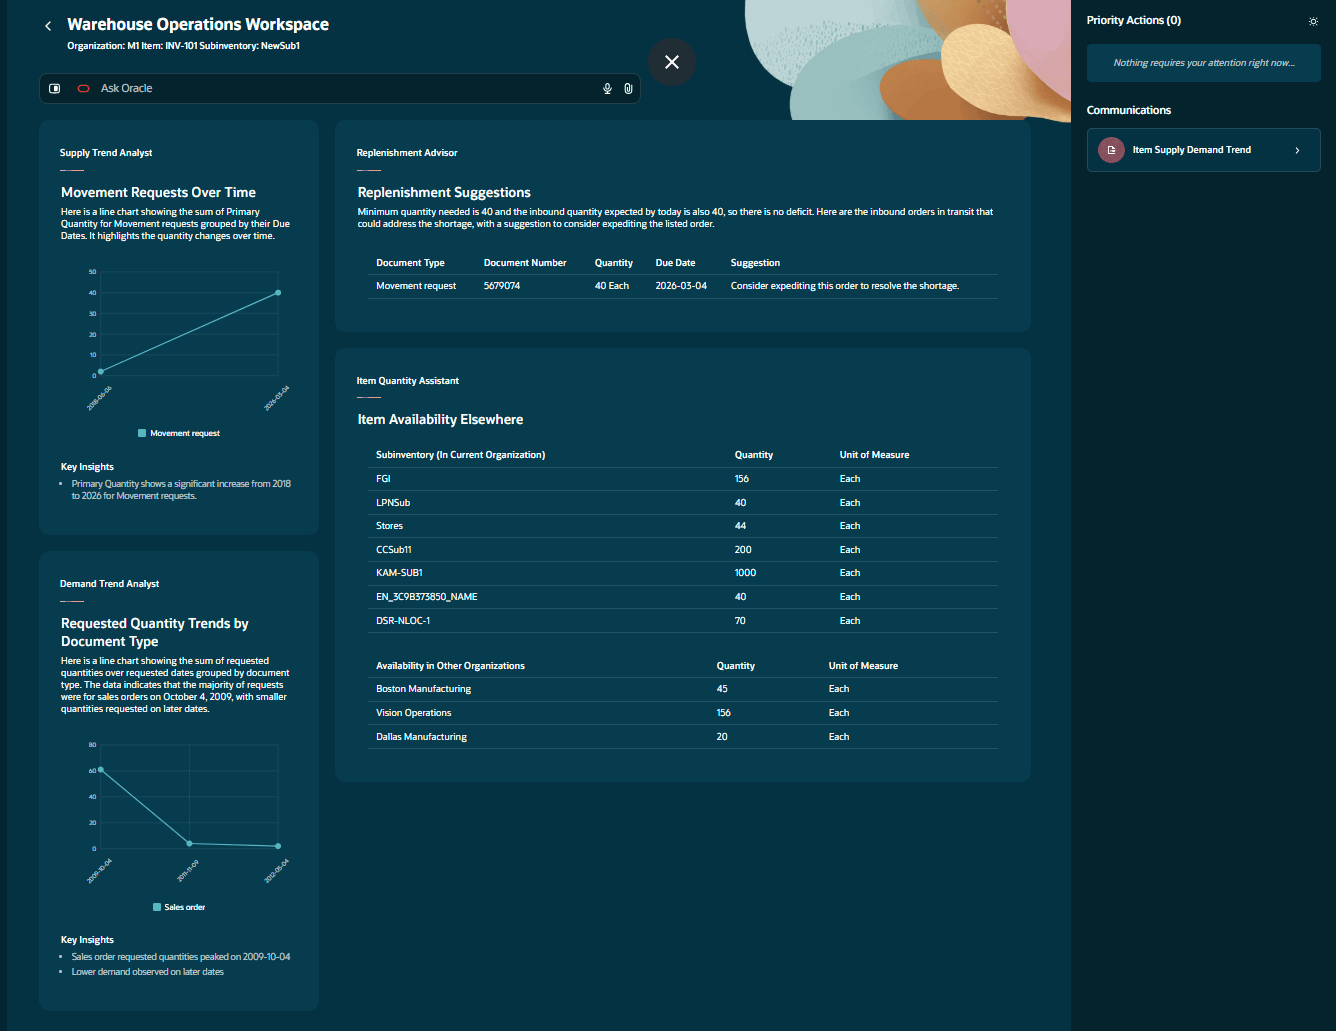
Task: Click the DSR-NLOC-1 subinventory row name
Action: click(401, 621)
